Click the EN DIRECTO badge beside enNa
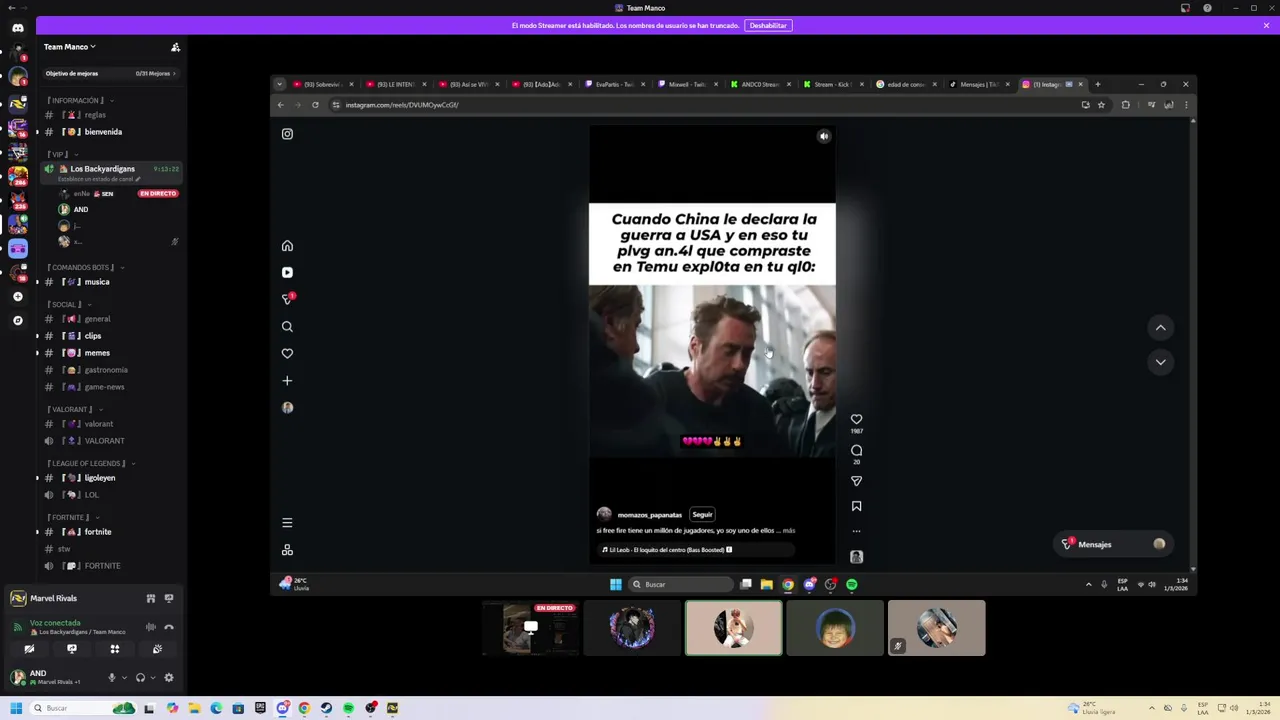This screenshot has width=1280, height=720. pyautogui.click(x=158, y=193)
